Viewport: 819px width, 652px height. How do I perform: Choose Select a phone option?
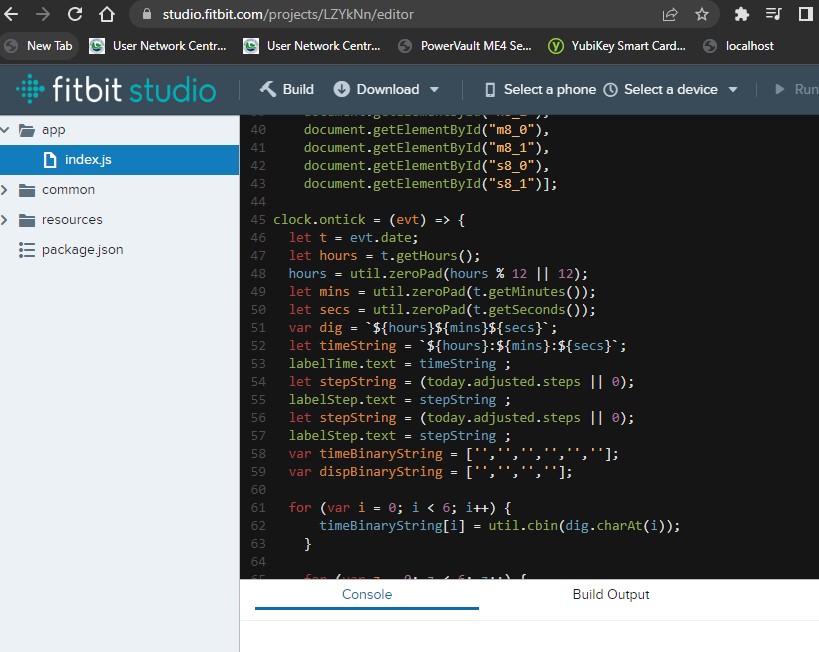point(540,90)
